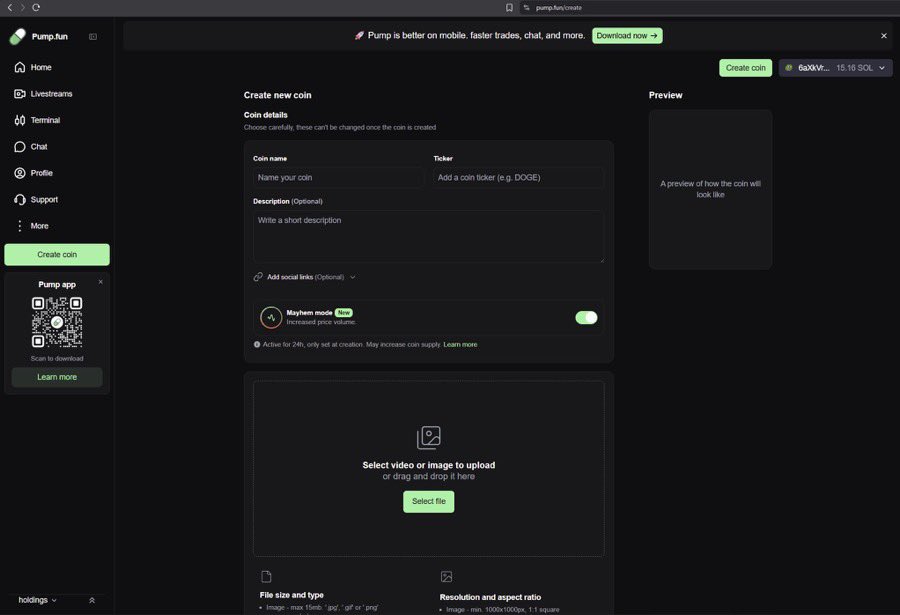
Task: Click Learn more about Mayhem mode
Action: pyautogui.click(x=460, y=343)
